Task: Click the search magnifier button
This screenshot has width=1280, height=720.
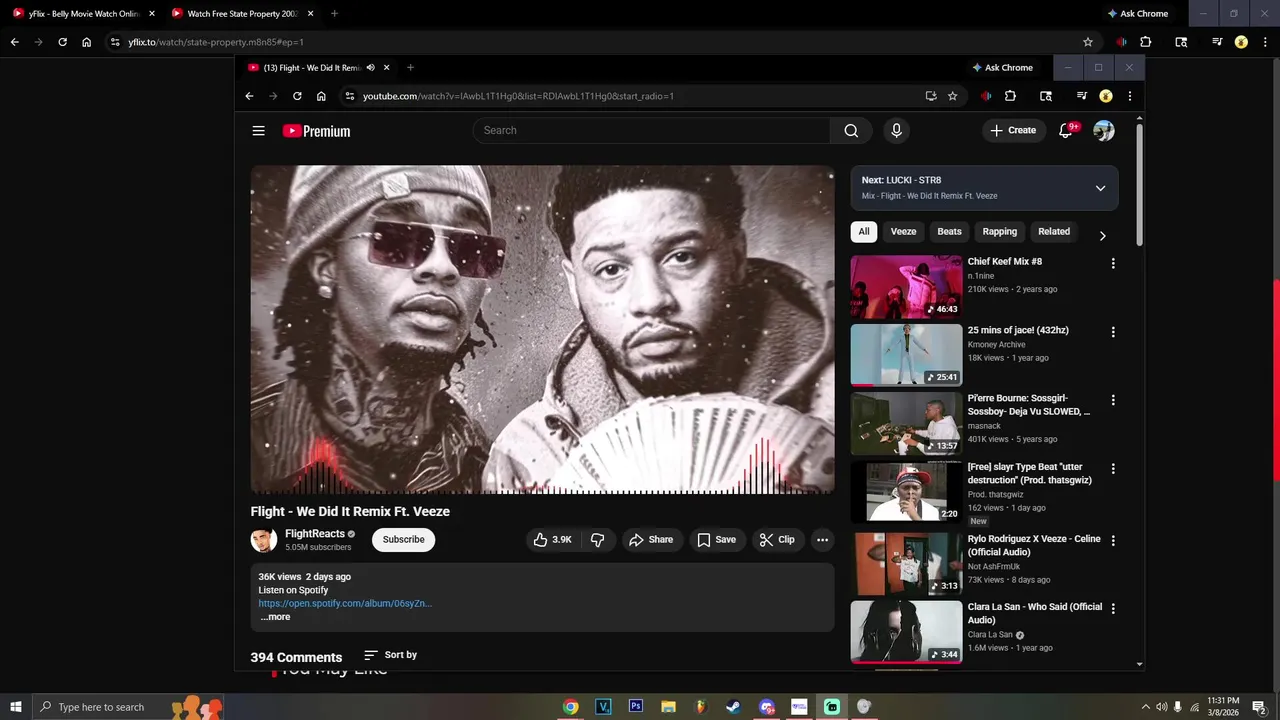Action: 851,130
